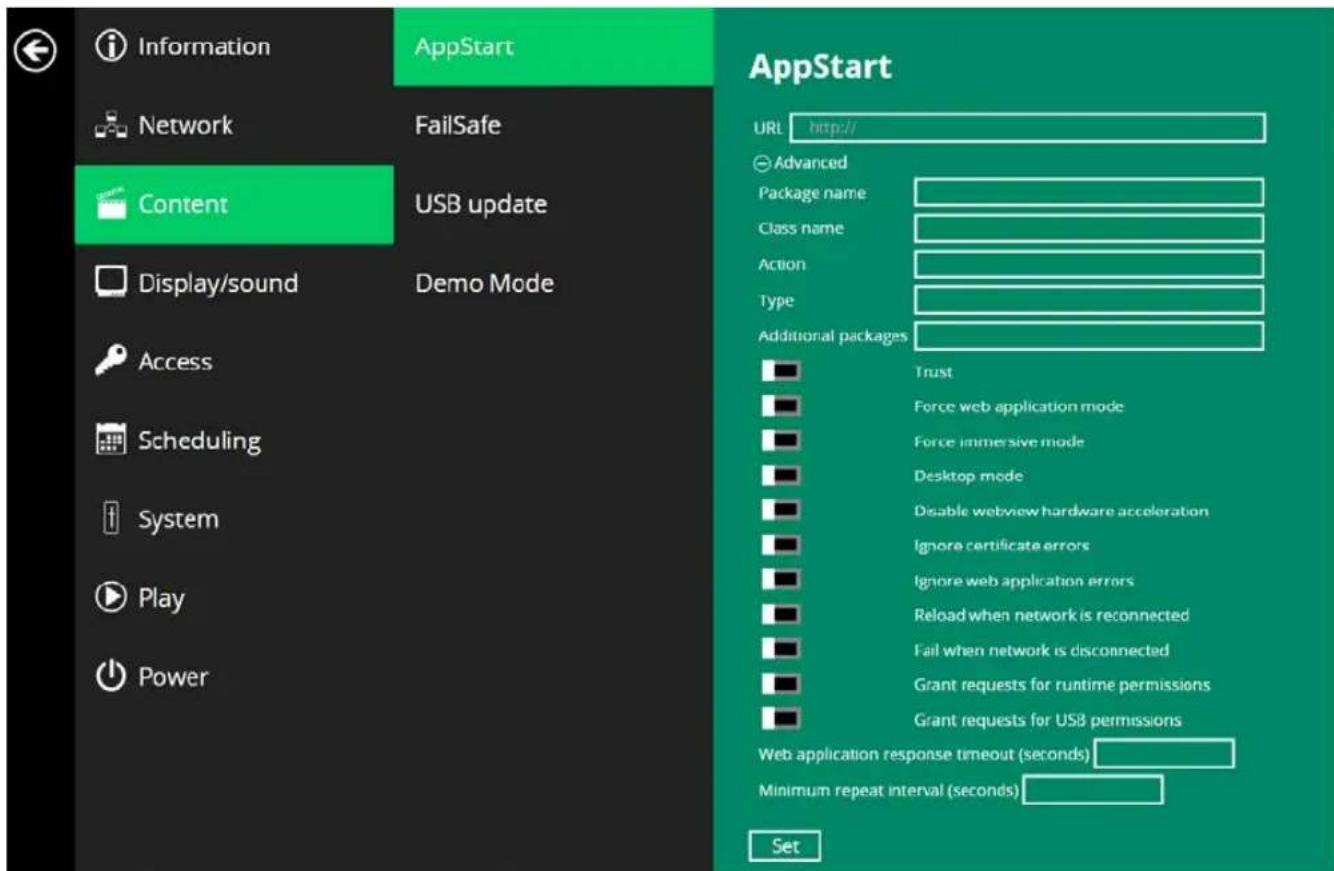Click the Package name text field
Image resolution: width=1334 pixels, height=871 pixels.
(1089, 193)
